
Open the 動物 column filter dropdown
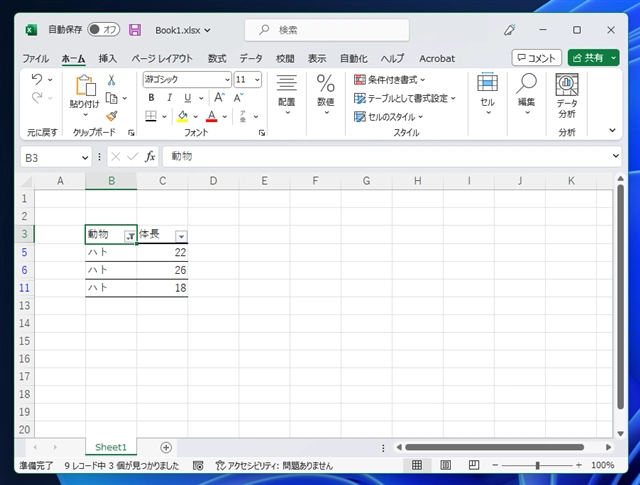(129, 235)
